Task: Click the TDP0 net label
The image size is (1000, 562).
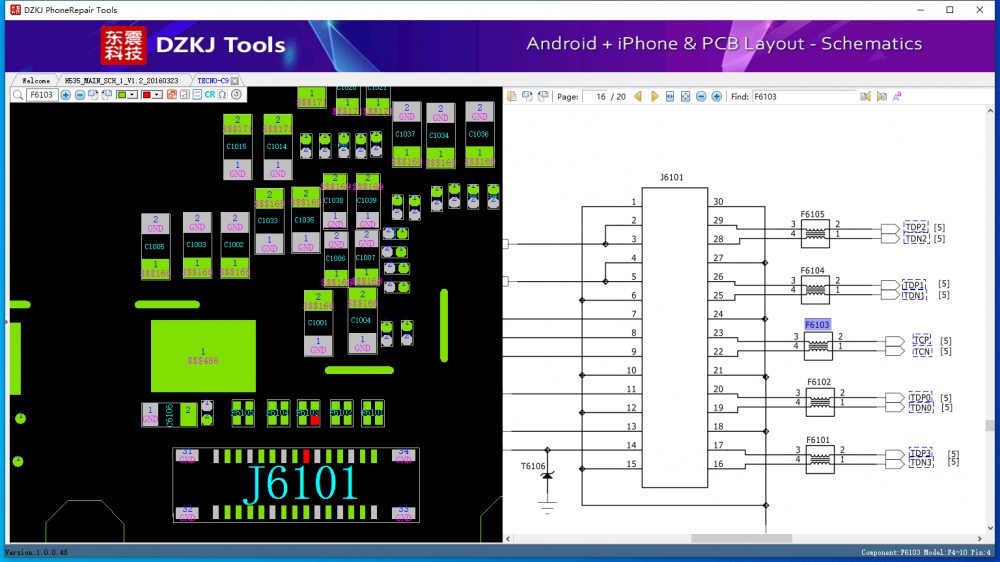Action: pos(920,397)
